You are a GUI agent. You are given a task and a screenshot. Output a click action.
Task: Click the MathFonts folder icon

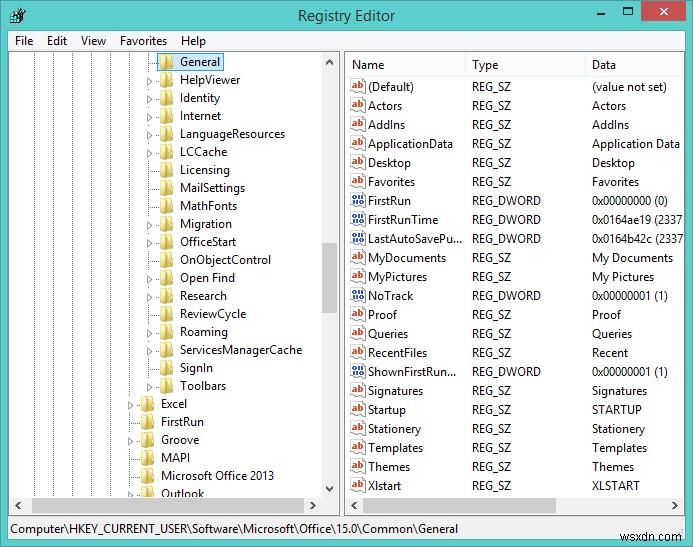point(166,206)
